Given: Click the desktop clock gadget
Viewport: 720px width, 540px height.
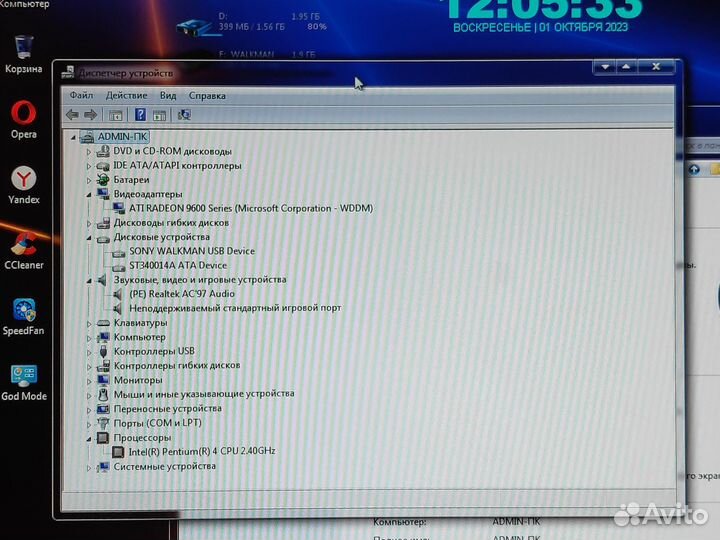Looking at the screenshot, I should coord(542,16).
